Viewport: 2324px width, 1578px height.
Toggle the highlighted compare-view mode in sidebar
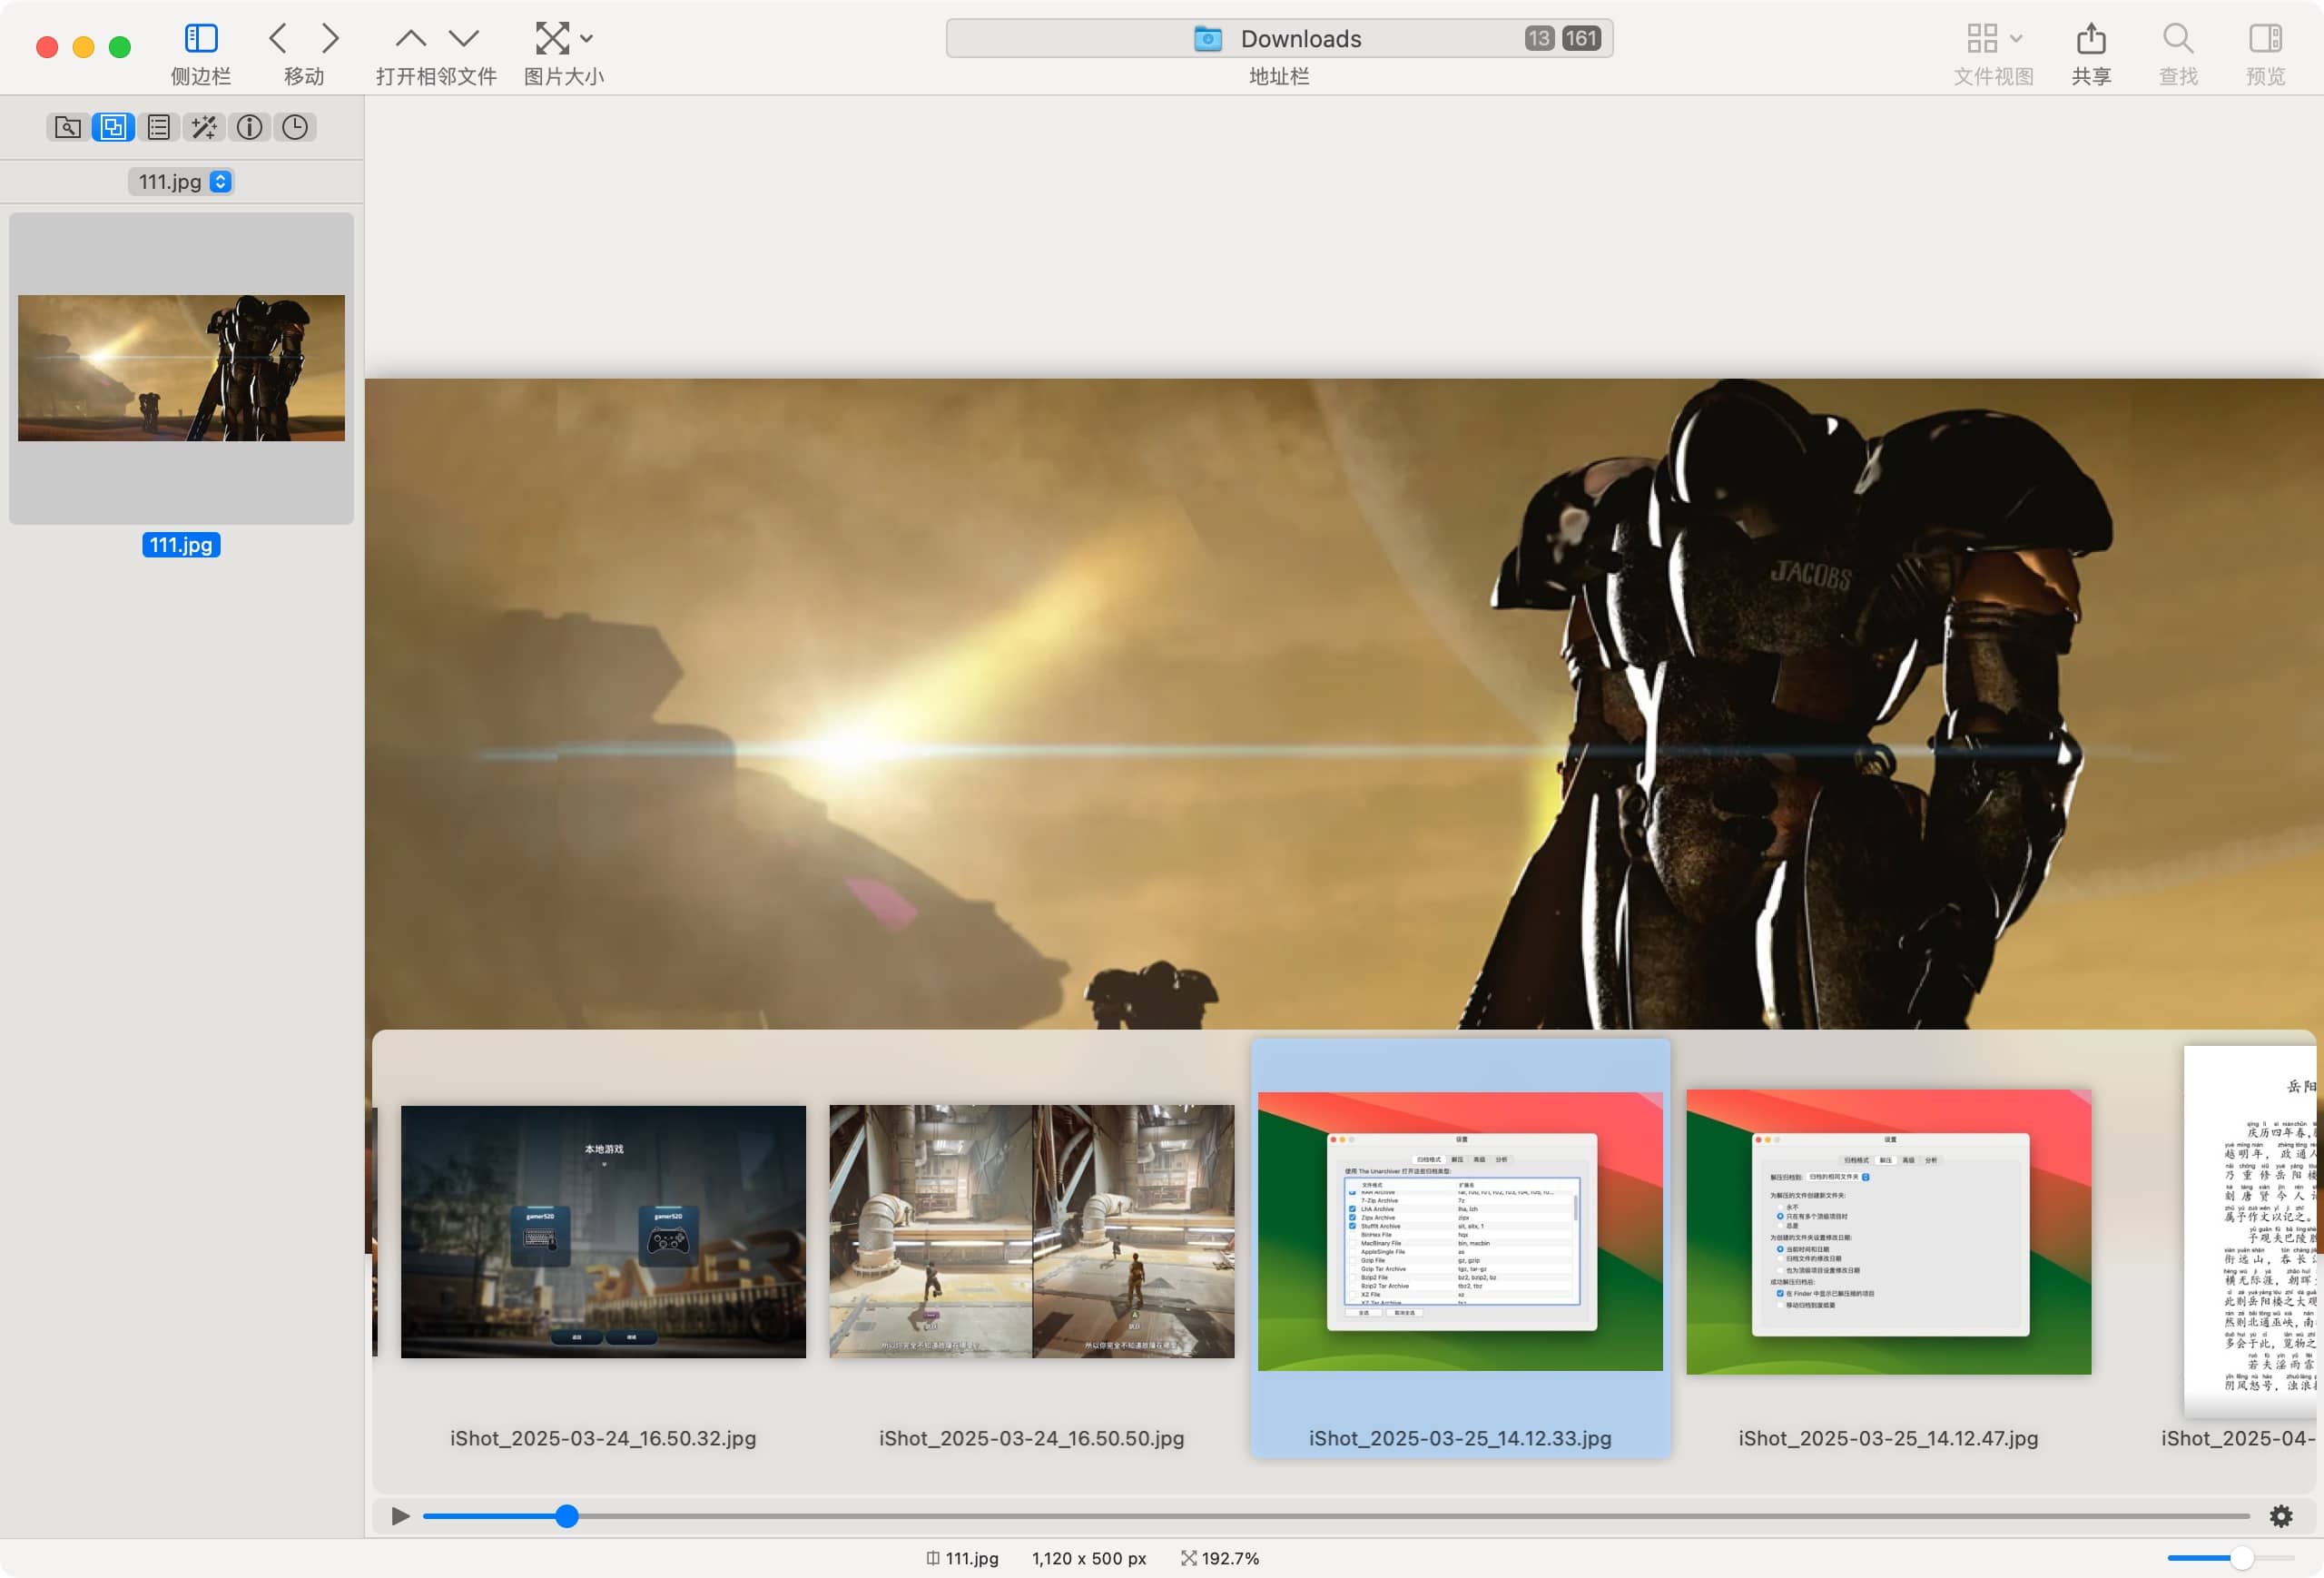click(x=112, y=127)
